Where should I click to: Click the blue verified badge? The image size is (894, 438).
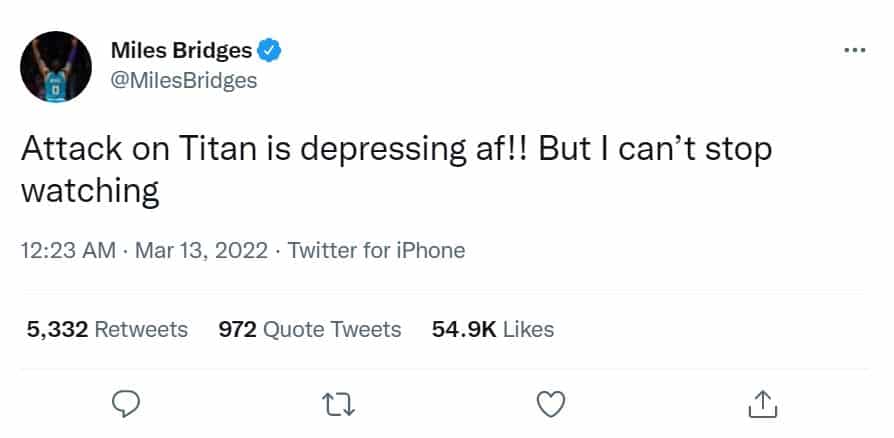269,49
